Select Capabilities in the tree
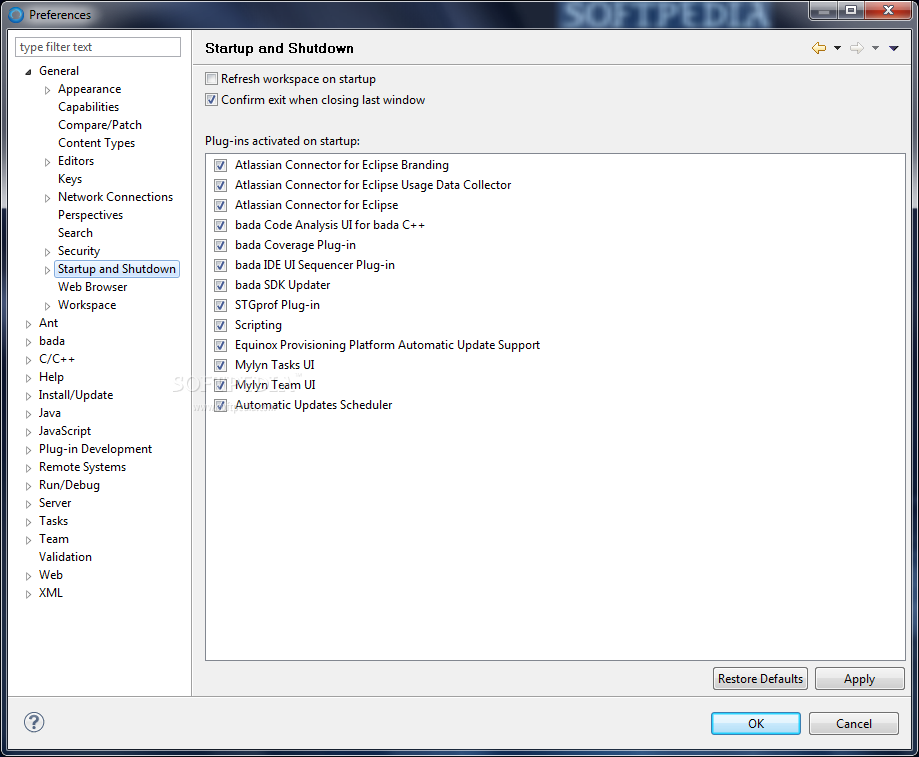The width and height of the screenshot is (919, 757). point(89,107)
